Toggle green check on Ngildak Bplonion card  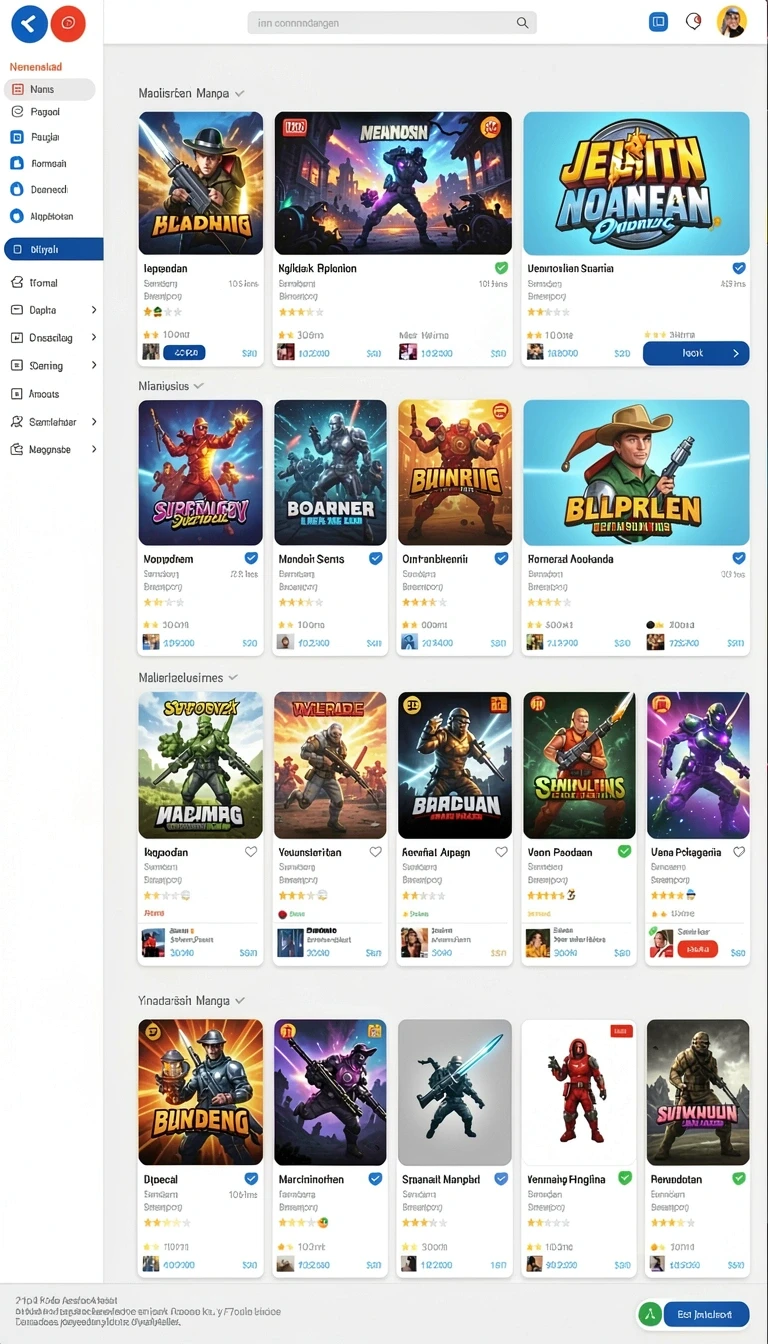(x=501, y=268)
